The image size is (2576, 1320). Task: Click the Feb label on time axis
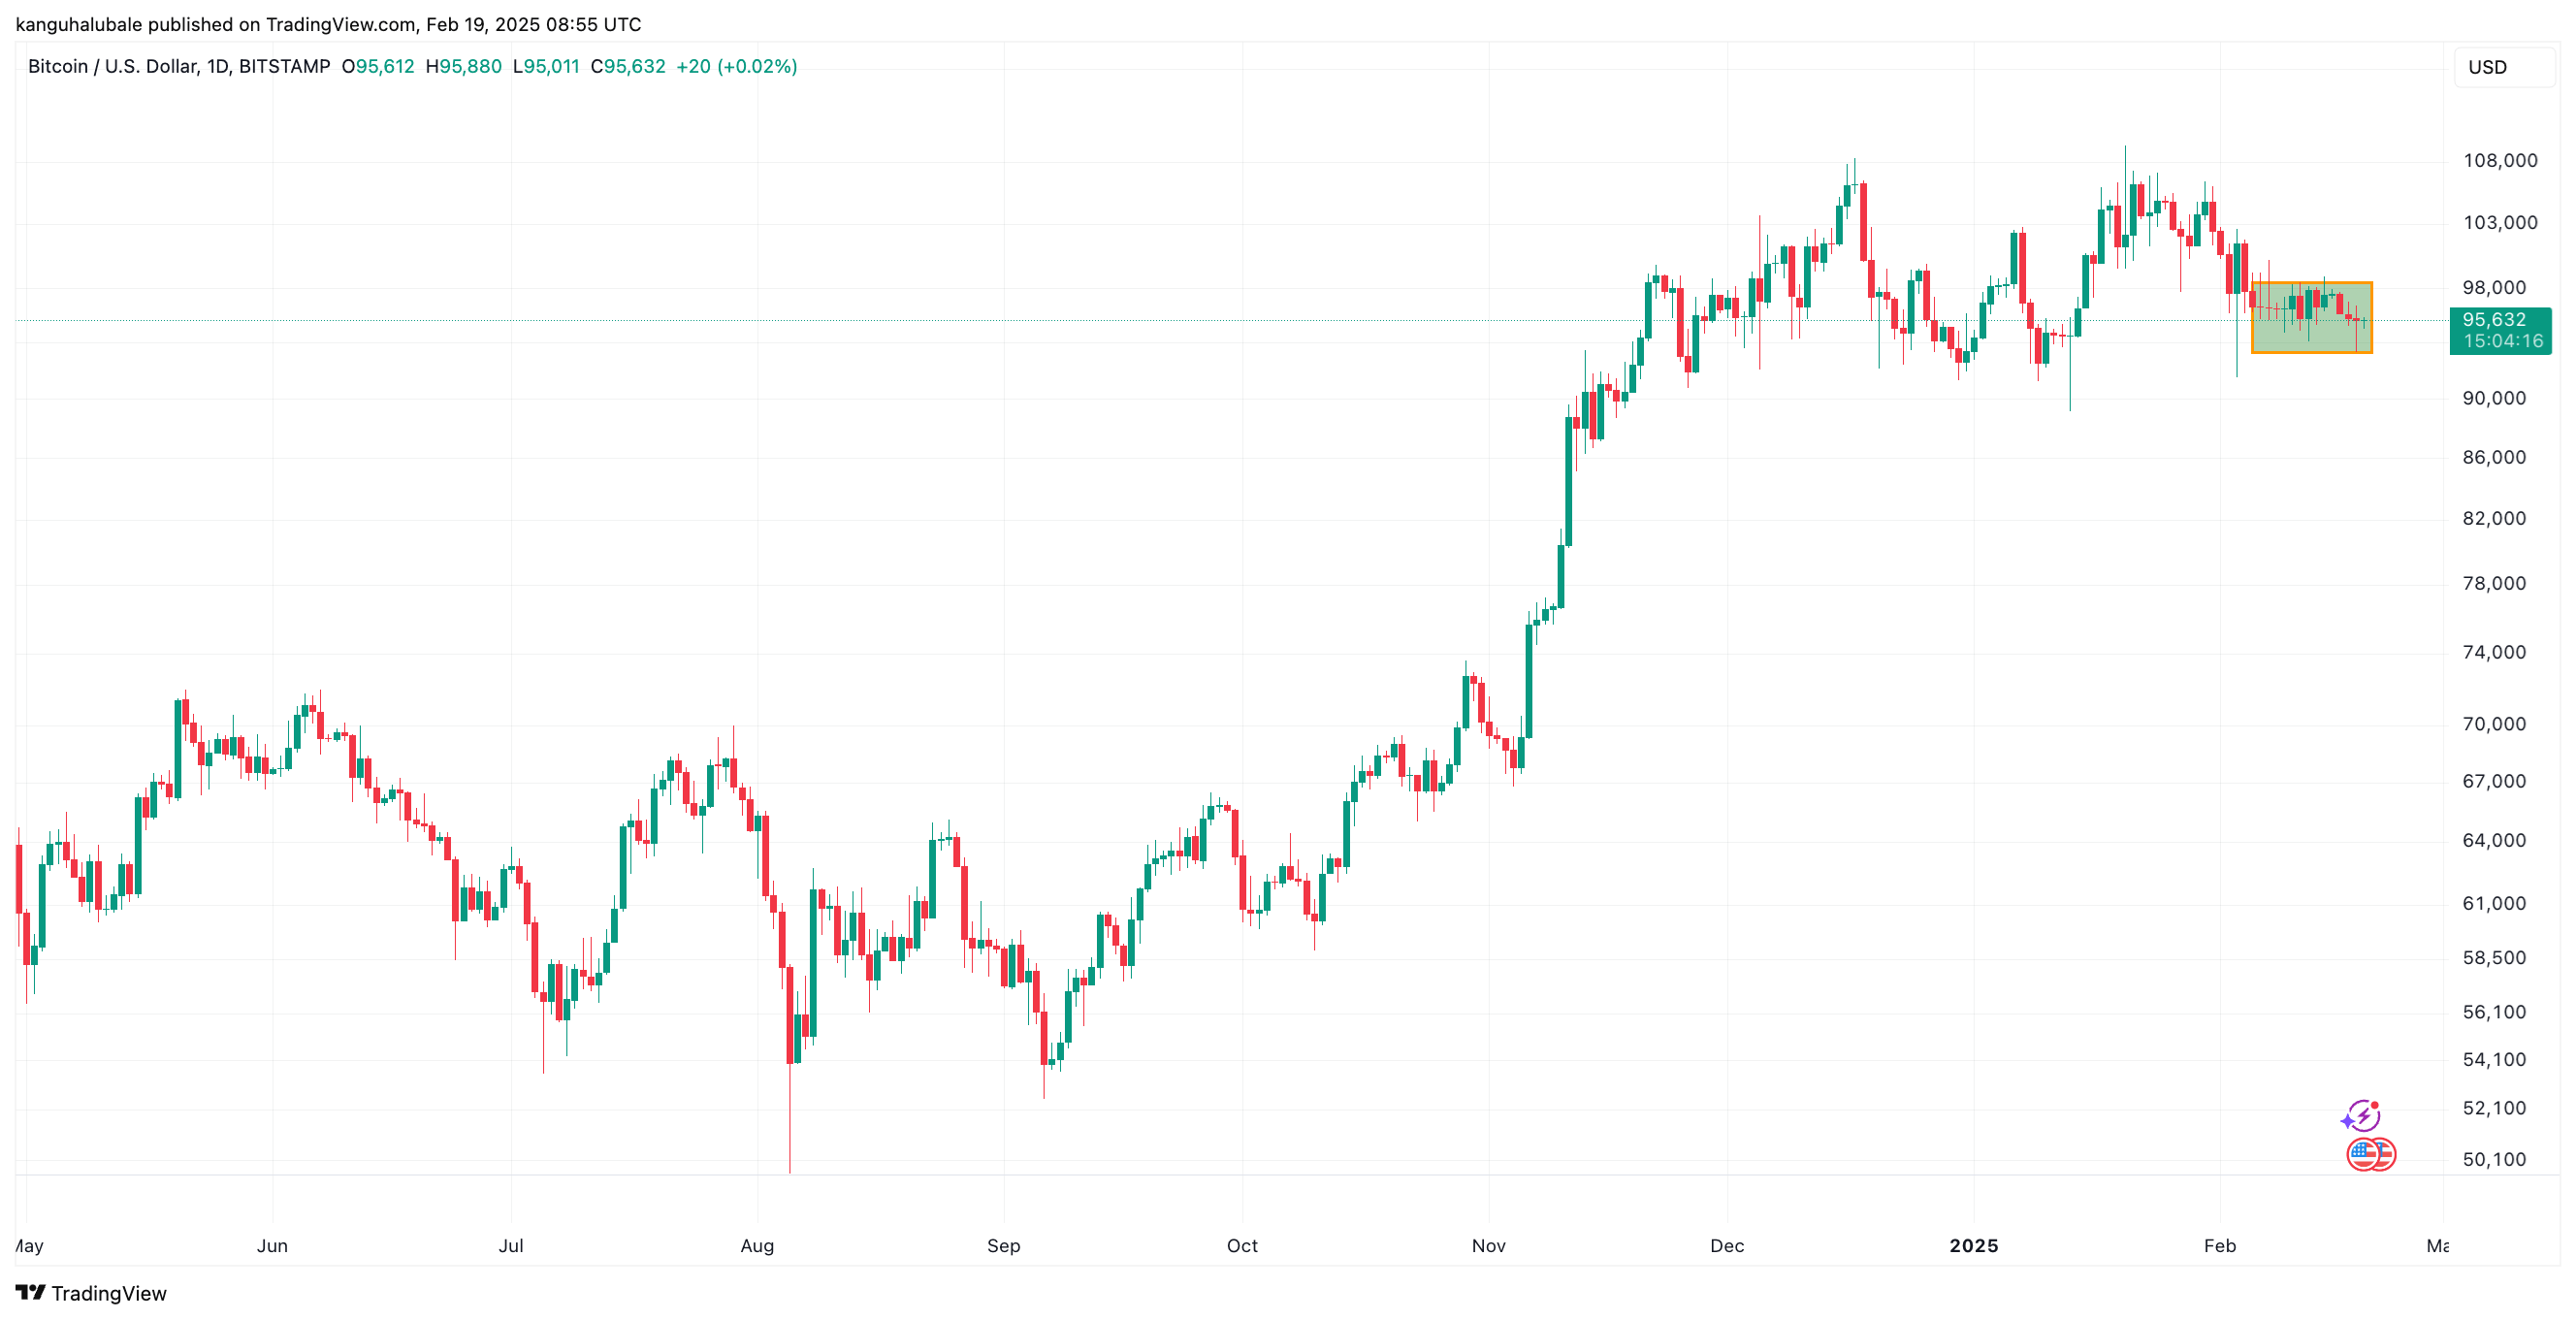pos(2219,1245)
